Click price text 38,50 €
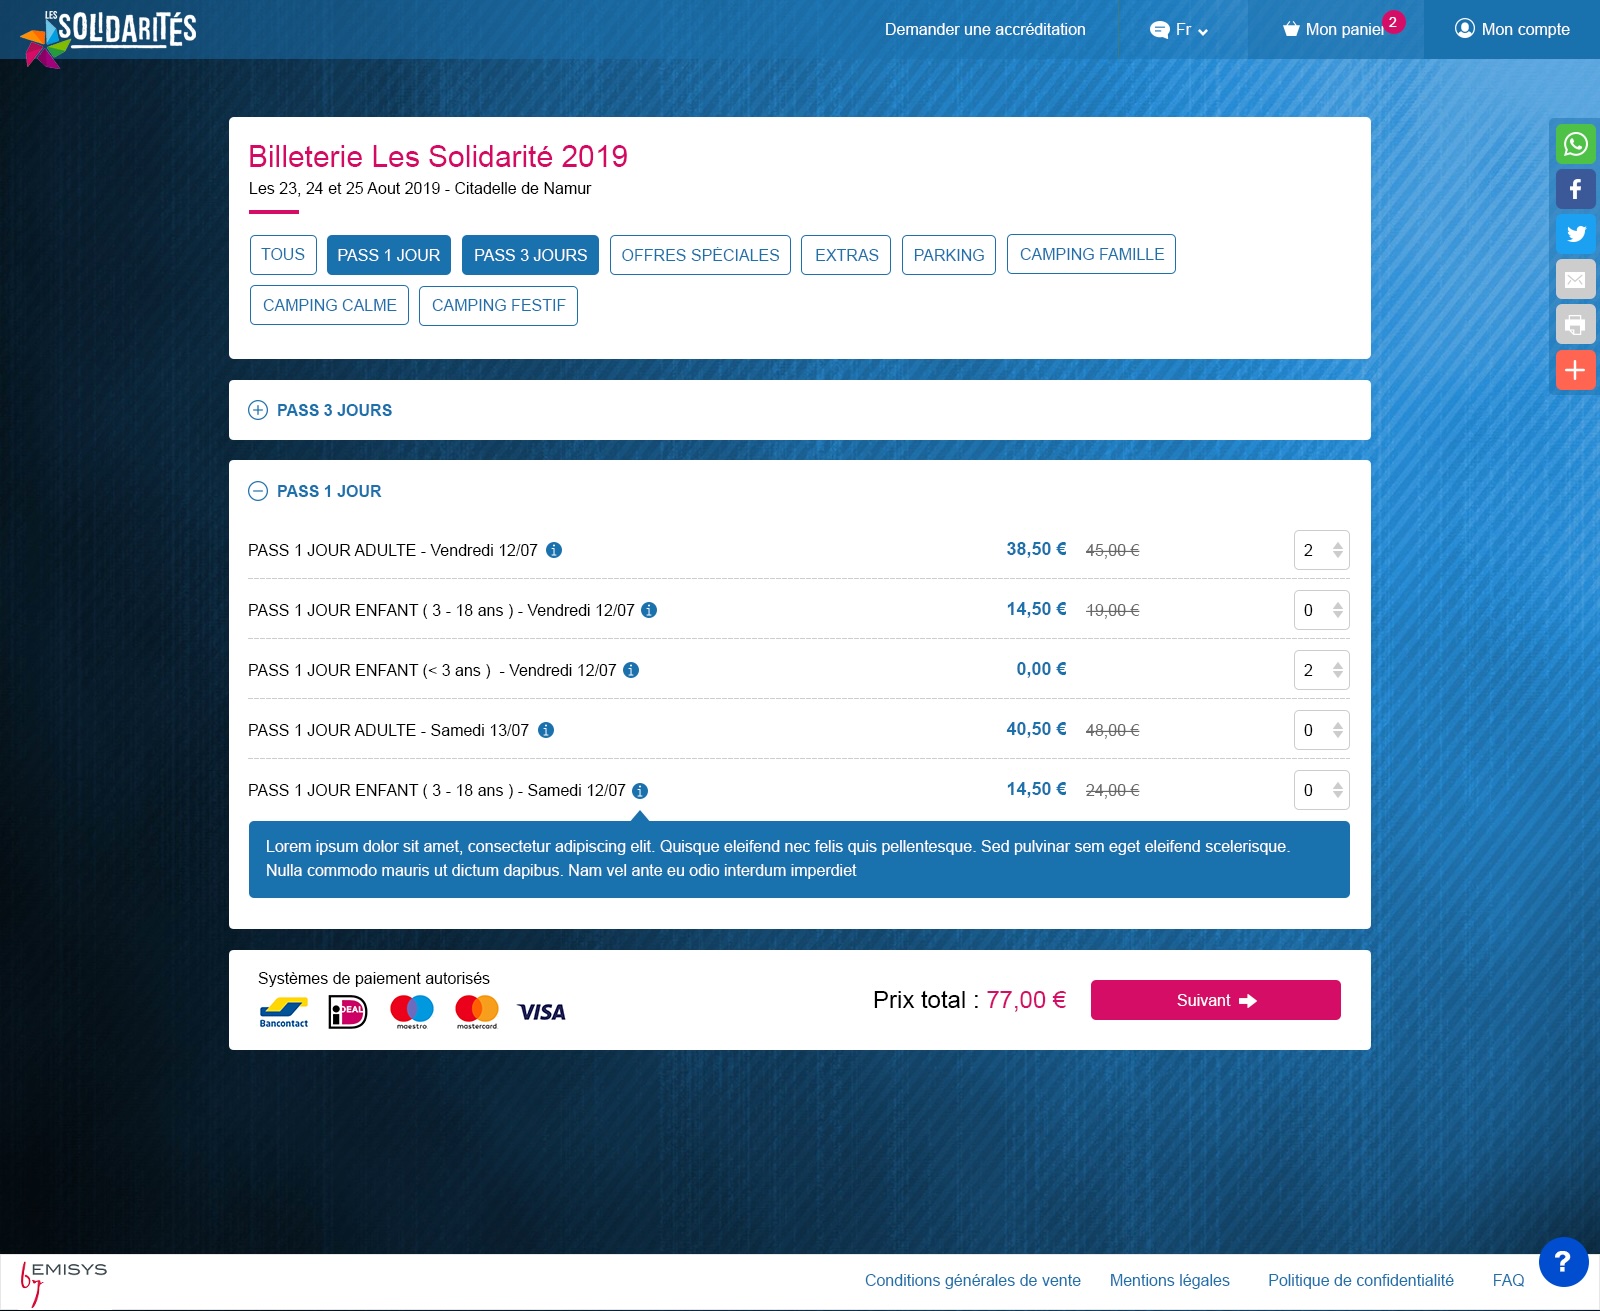 [x=1036, y=549]
